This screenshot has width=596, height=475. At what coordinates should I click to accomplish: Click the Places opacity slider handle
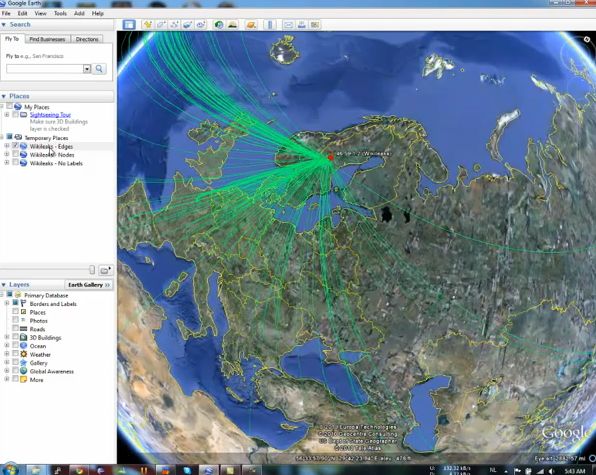(x=92, y=270)
